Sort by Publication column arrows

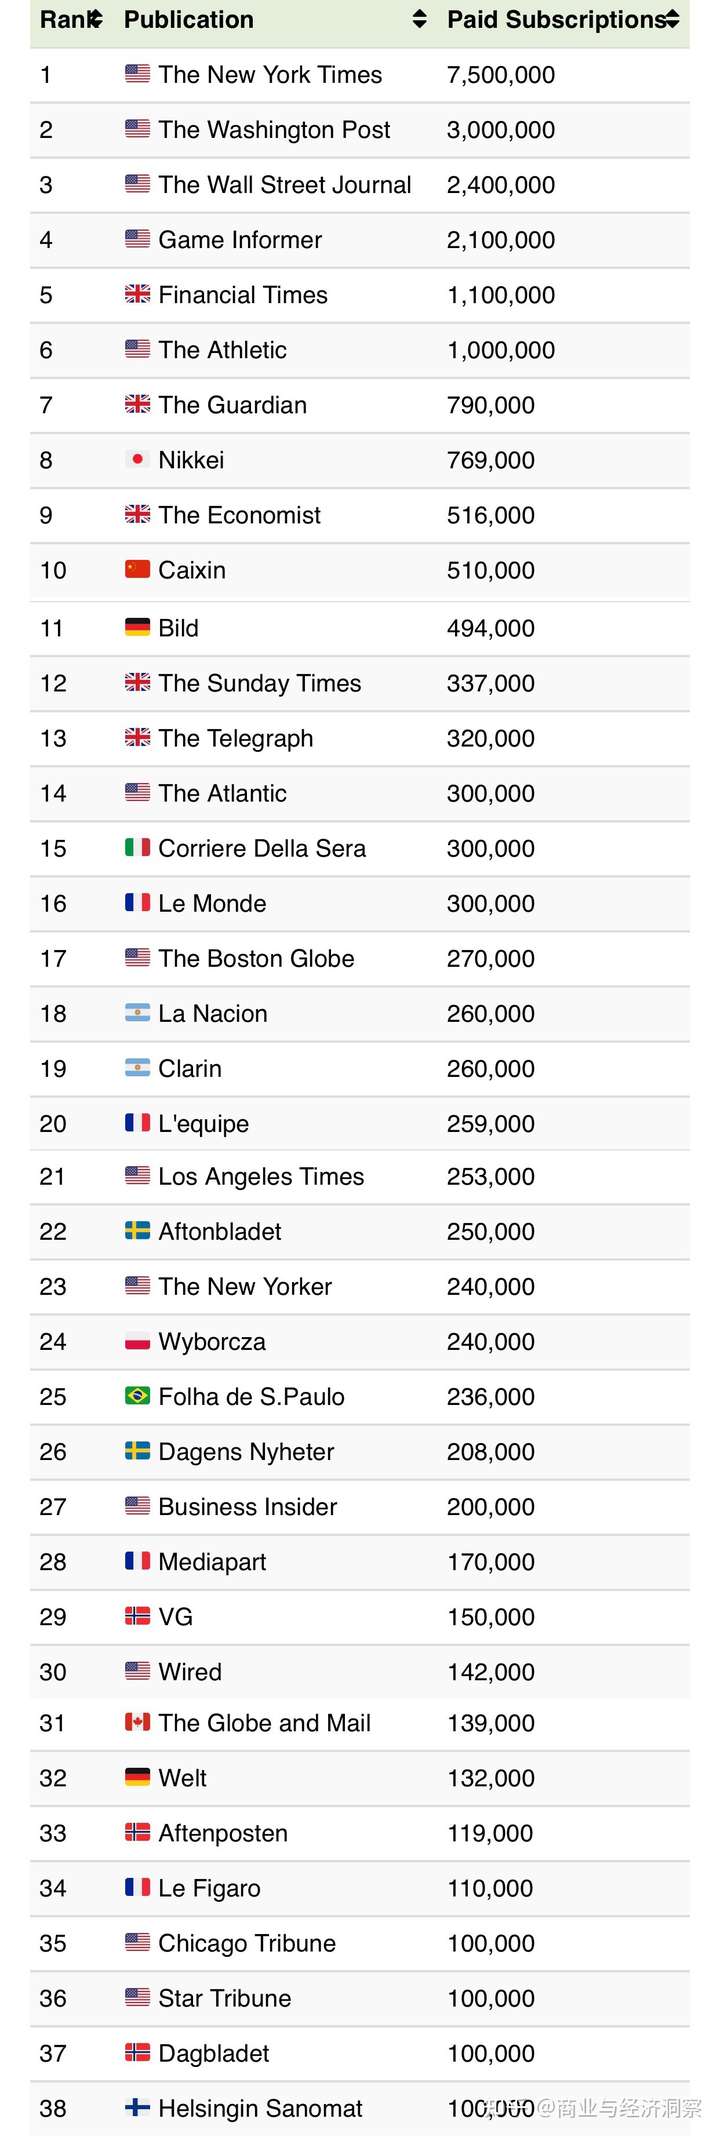coord(420,19)
